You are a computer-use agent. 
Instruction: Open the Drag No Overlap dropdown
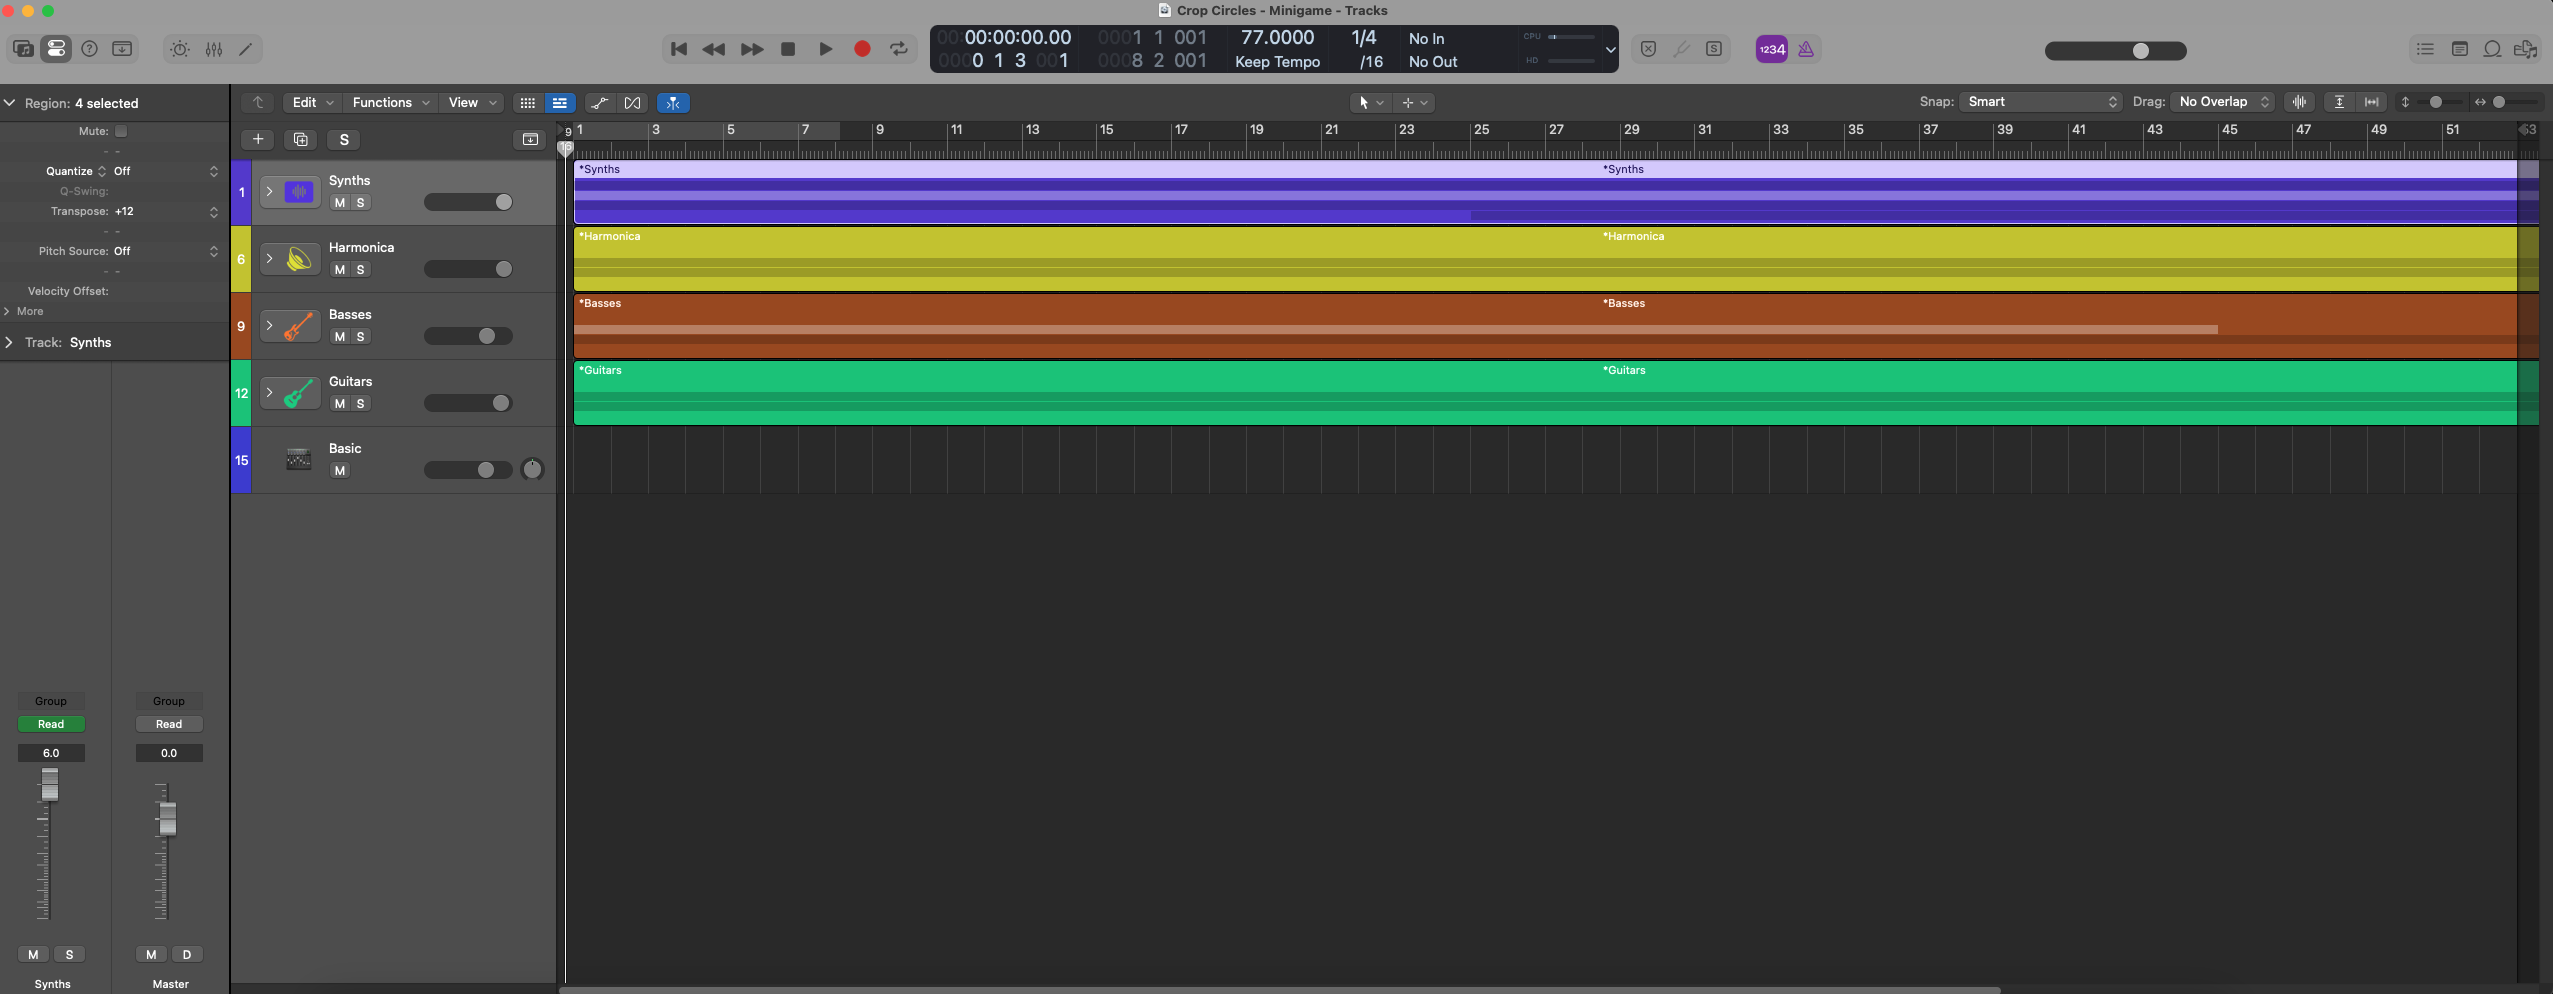click(x=2223, y=102)
